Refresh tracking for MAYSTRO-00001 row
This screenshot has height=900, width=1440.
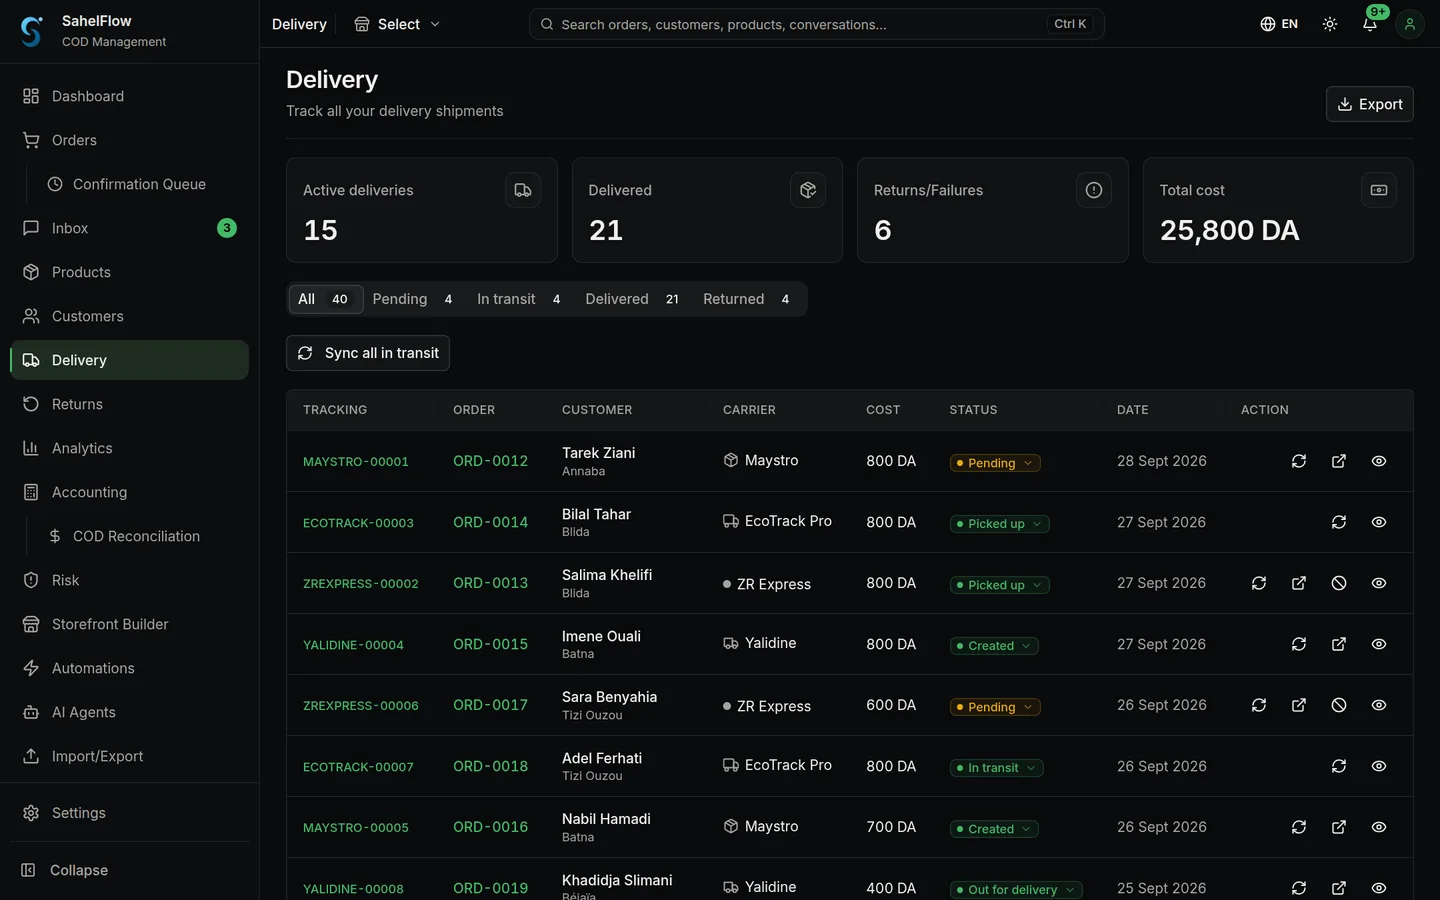point(1298,461)
